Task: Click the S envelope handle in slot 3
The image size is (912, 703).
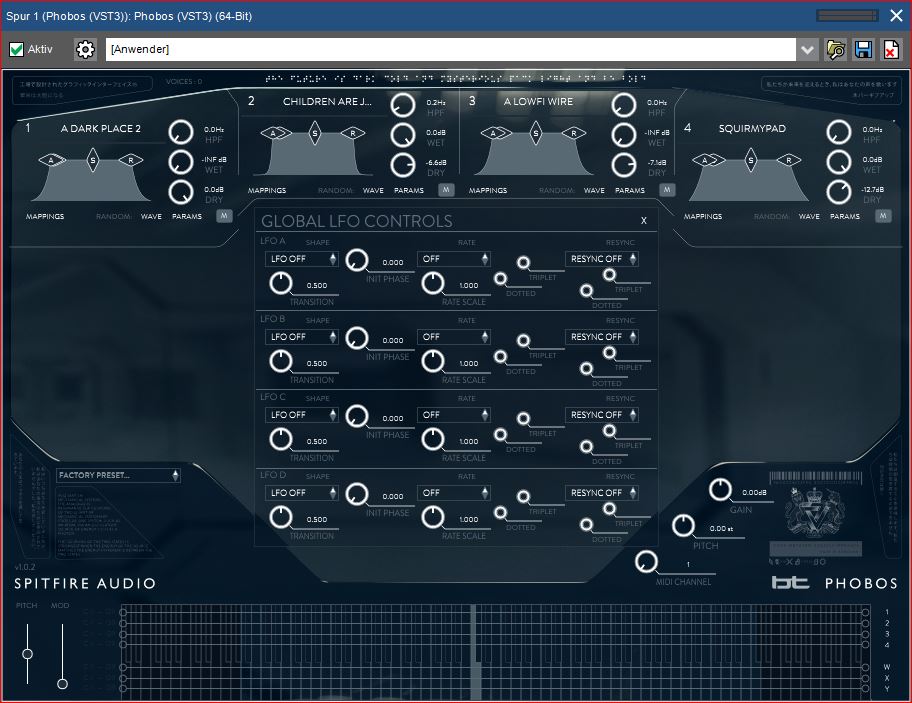Action: (x=536, y=133)
